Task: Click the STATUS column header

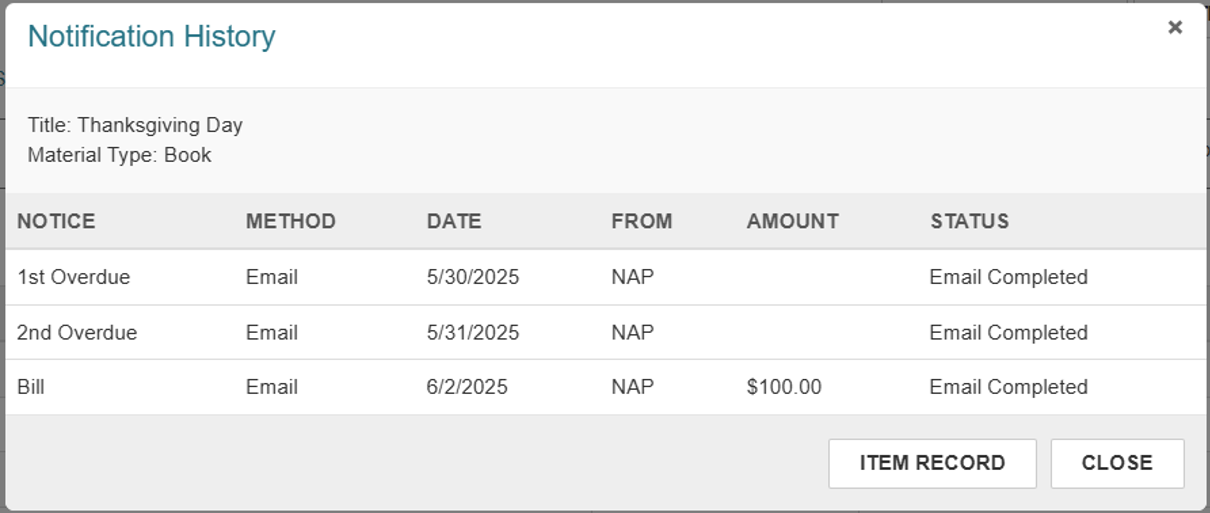Action: point(969,221)
